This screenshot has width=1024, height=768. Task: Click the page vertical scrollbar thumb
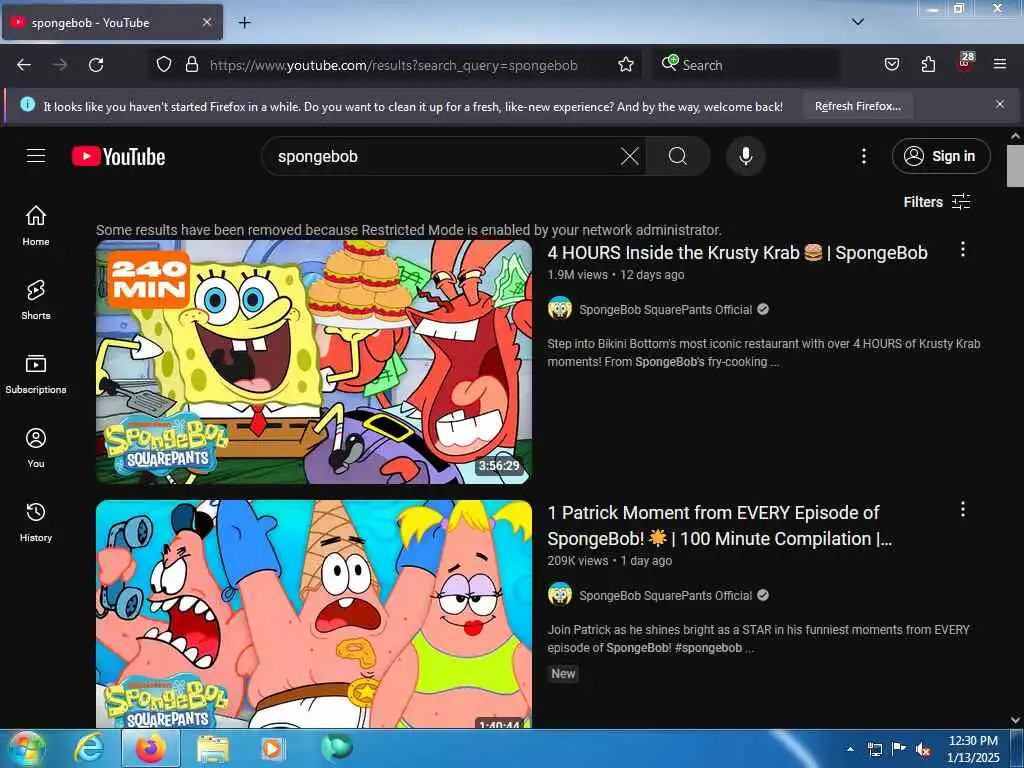coord(1015,166)
